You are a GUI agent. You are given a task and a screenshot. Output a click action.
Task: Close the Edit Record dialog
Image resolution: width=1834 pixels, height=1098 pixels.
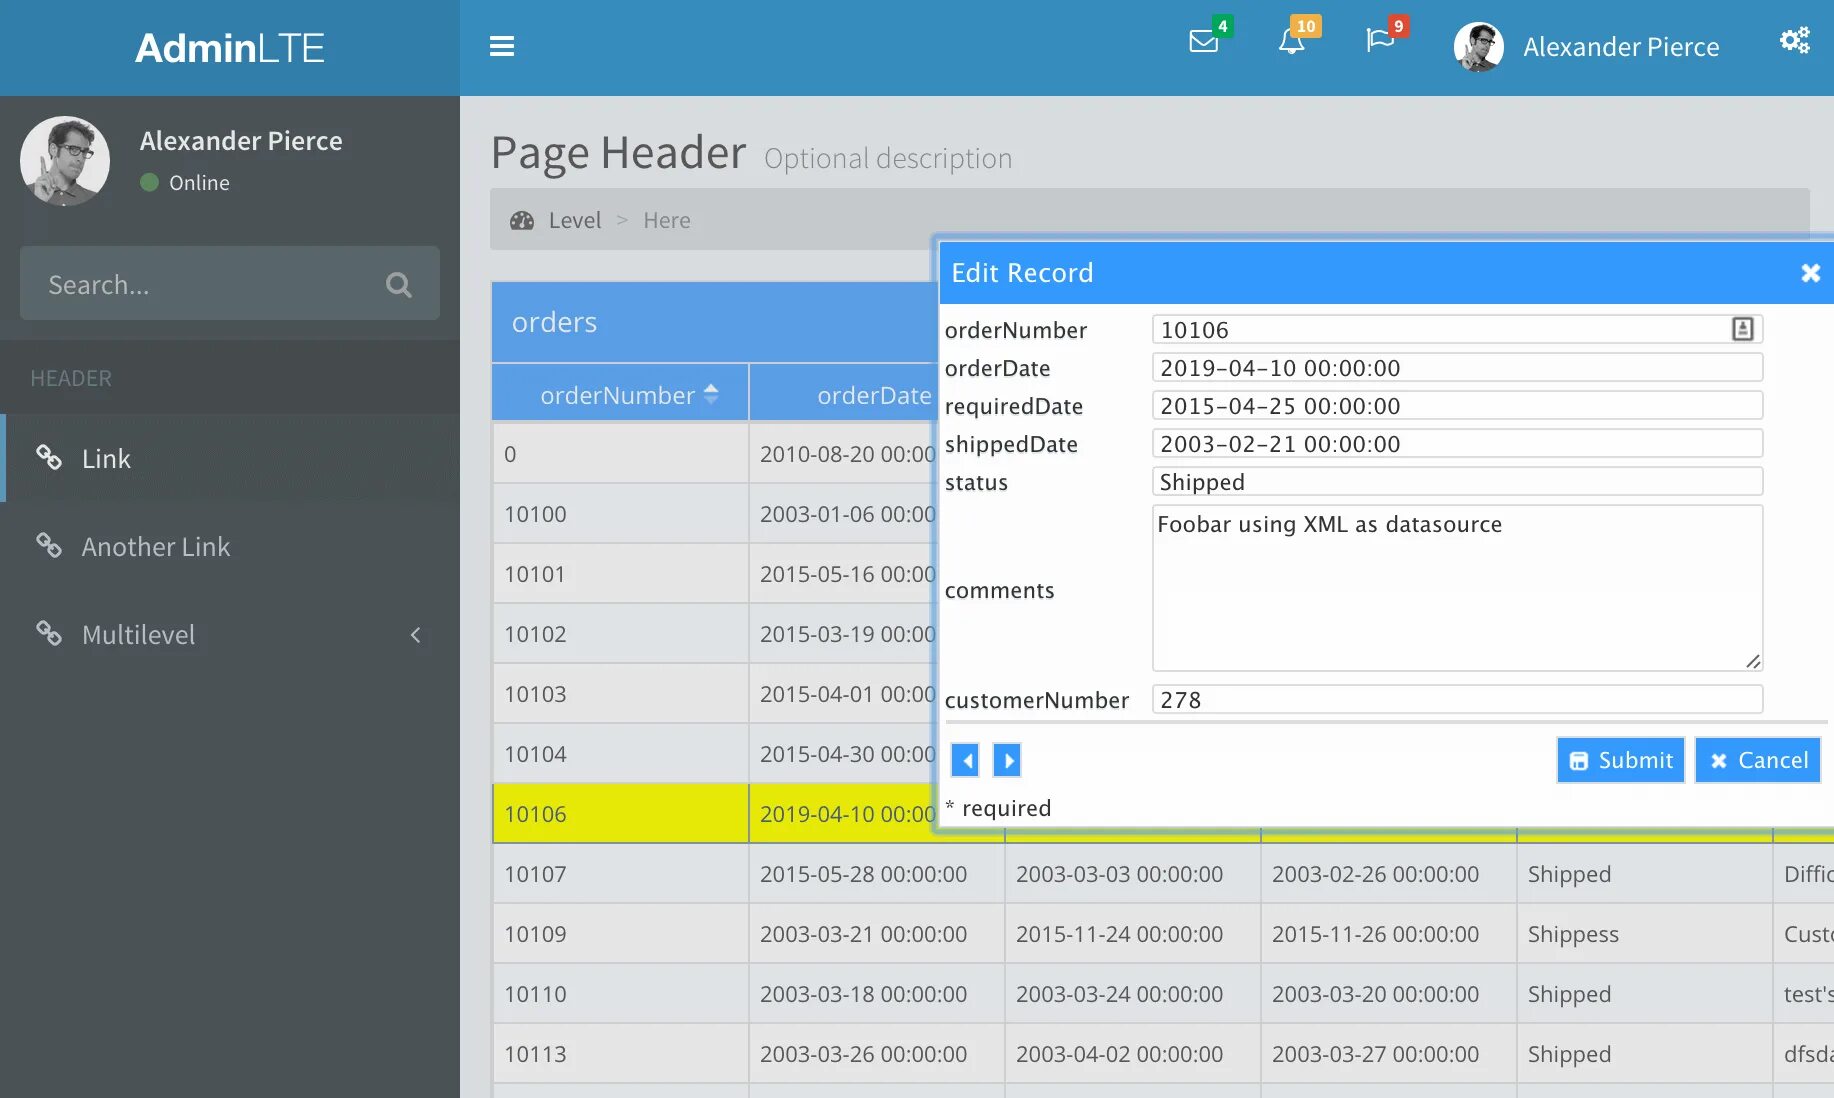(x=1810, y=273)
